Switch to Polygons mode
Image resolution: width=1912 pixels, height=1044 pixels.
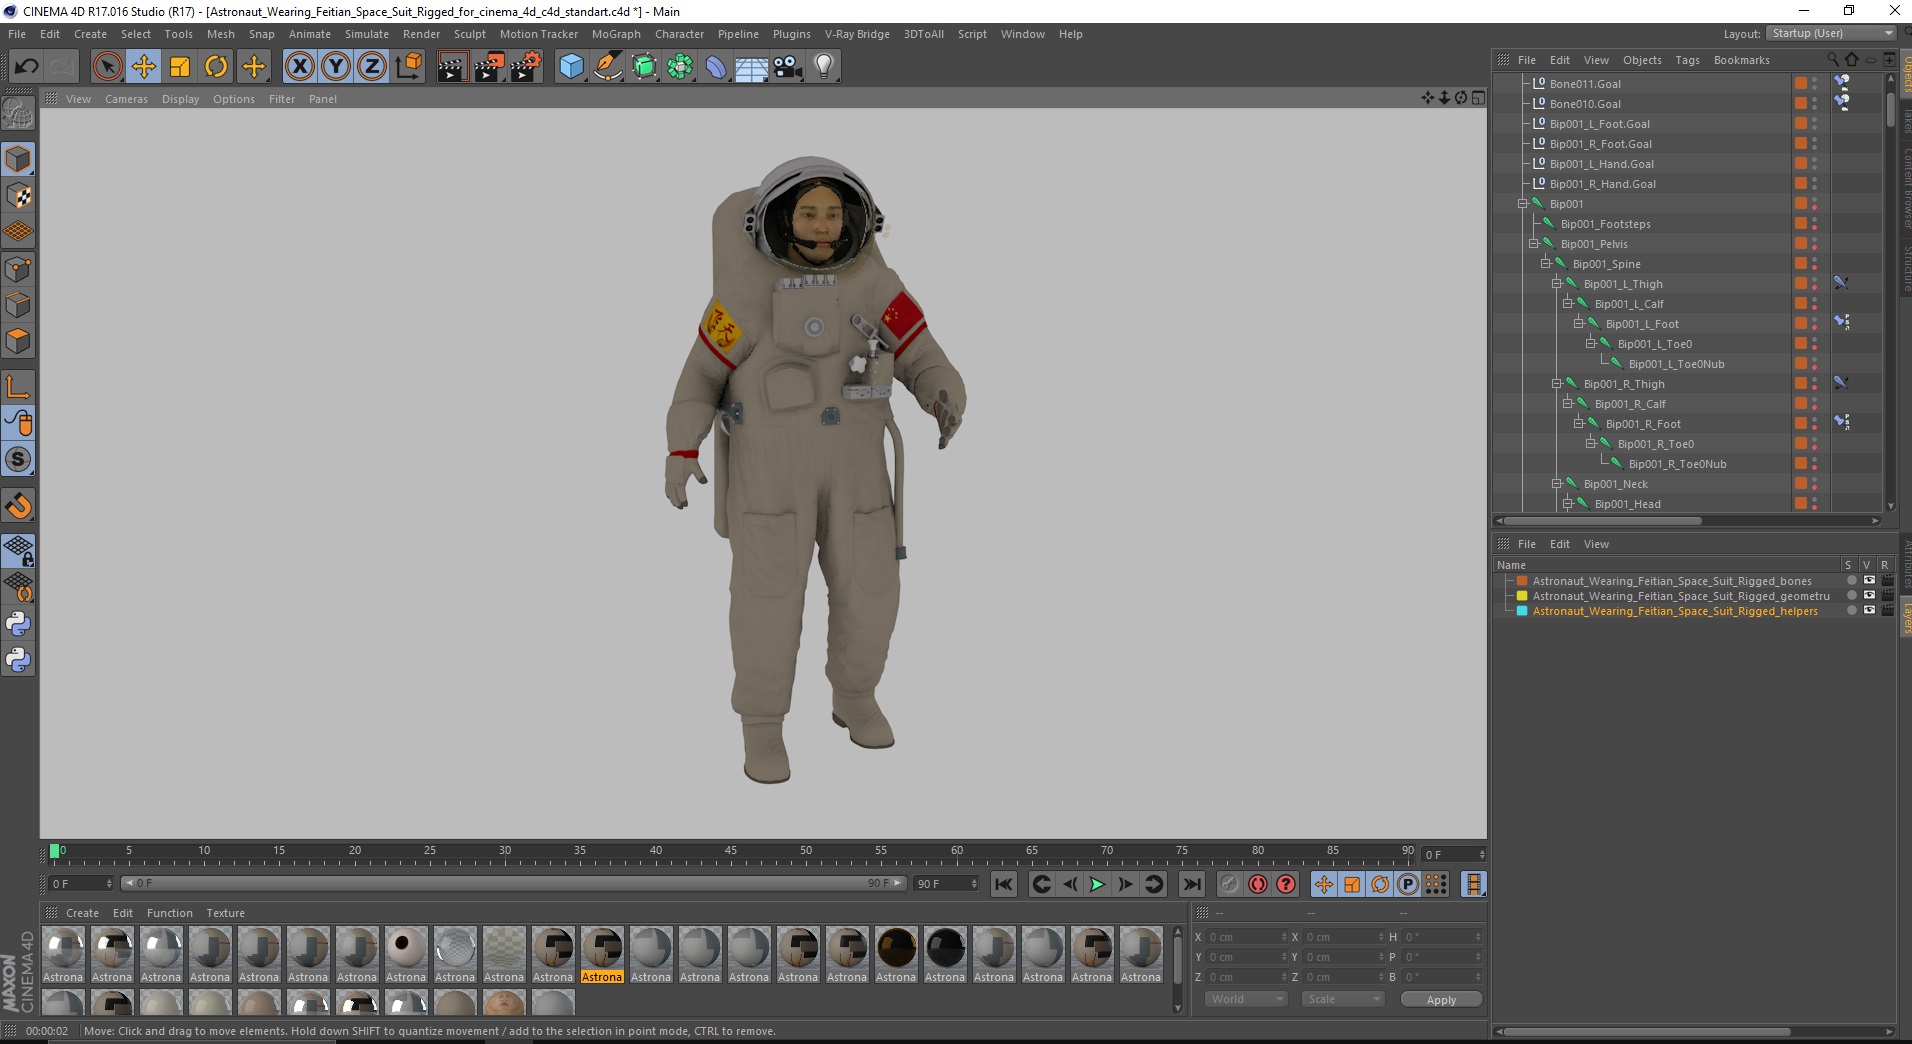coord(18,341)
